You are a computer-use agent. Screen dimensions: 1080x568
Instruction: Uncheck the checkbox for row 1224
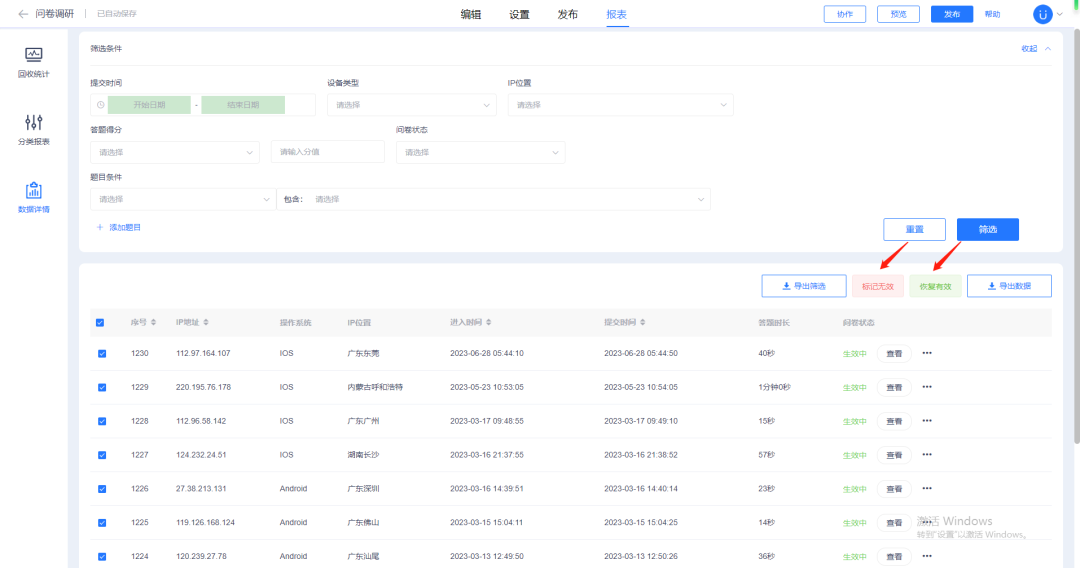point(102,556)
